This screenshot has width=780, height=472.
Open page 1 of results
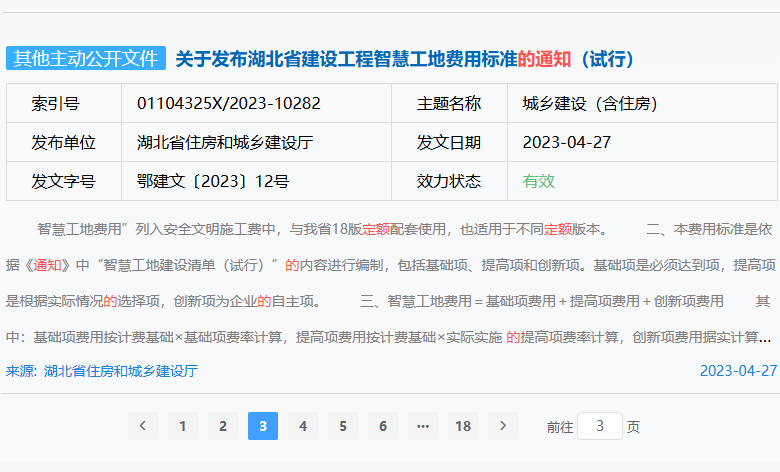pyautogui.click(x=182, y=426)
